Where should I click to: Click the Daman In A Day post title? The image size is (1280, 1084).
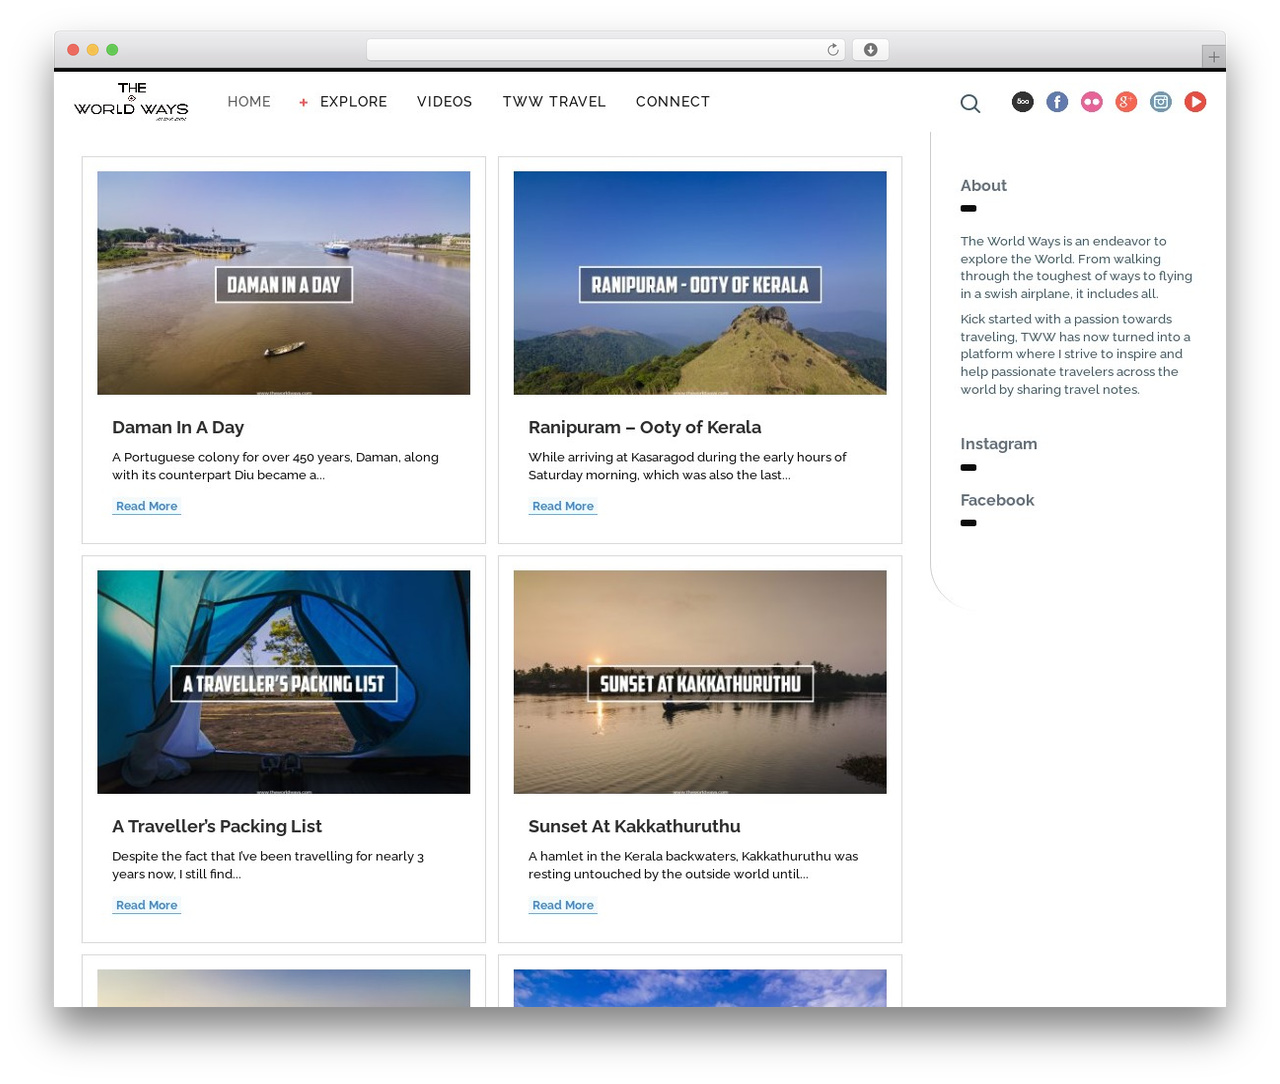pyautogui.click(x=178, y=427)
